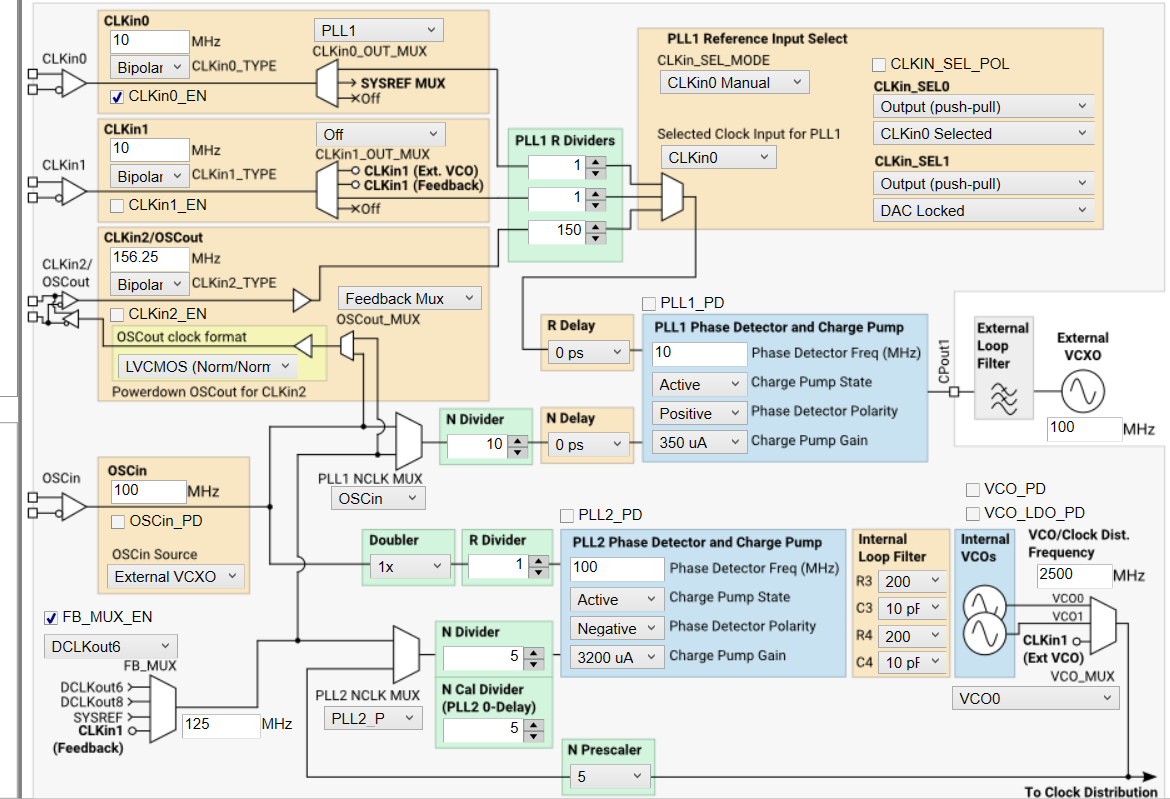Click the OSCin input buffer symbol

click(x=73, y=507)
